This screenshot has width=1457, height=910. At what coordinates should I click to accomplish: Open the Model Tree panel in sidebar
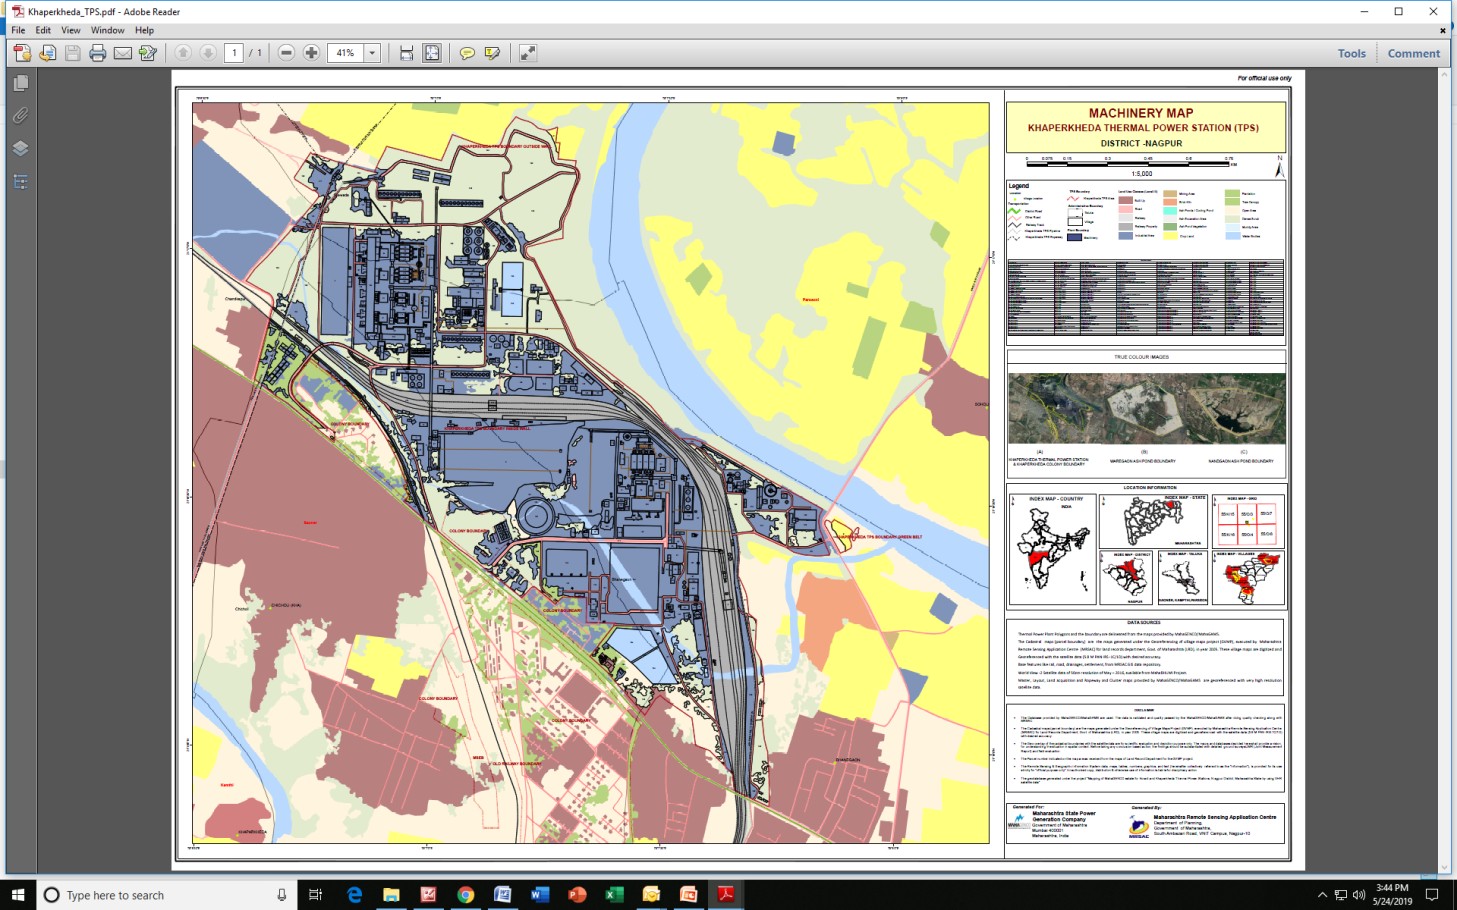click(20, 182)
